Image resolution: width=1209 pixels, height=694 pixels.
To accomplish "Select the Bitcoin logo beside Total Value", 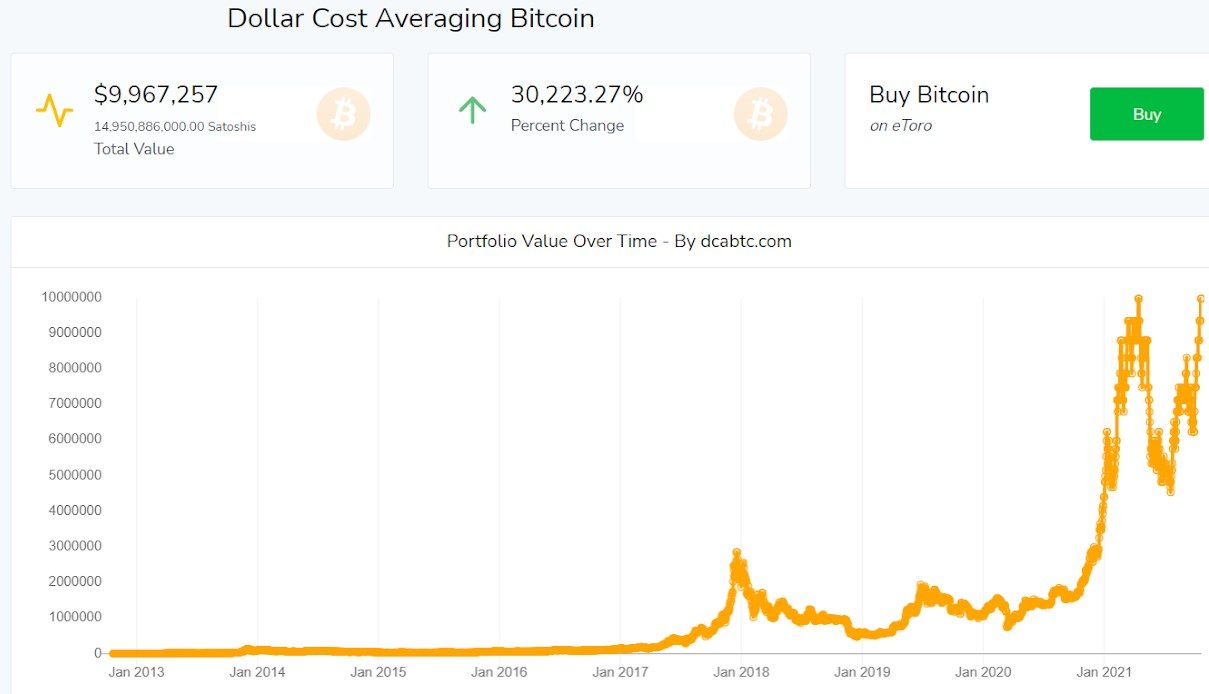I will pos(344,114).
